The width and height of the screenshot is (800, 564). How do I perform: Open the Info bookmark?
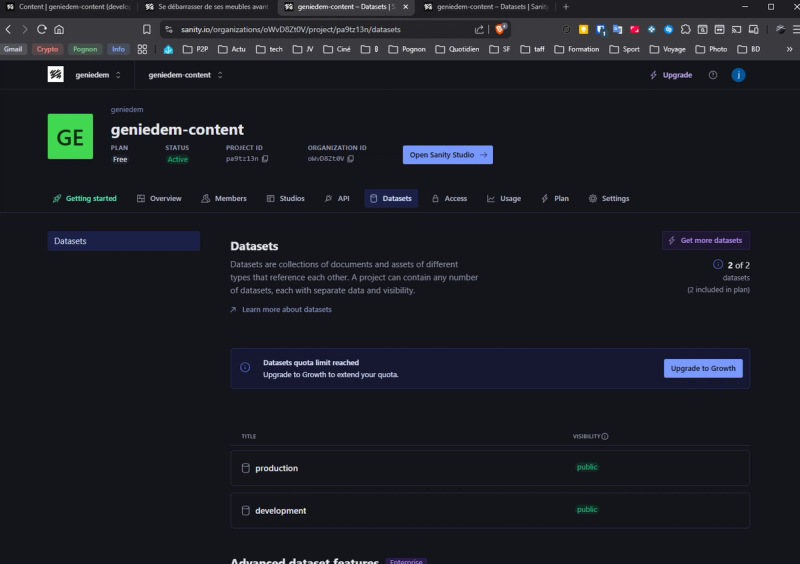pyautogui.click(x=118, y=49)
